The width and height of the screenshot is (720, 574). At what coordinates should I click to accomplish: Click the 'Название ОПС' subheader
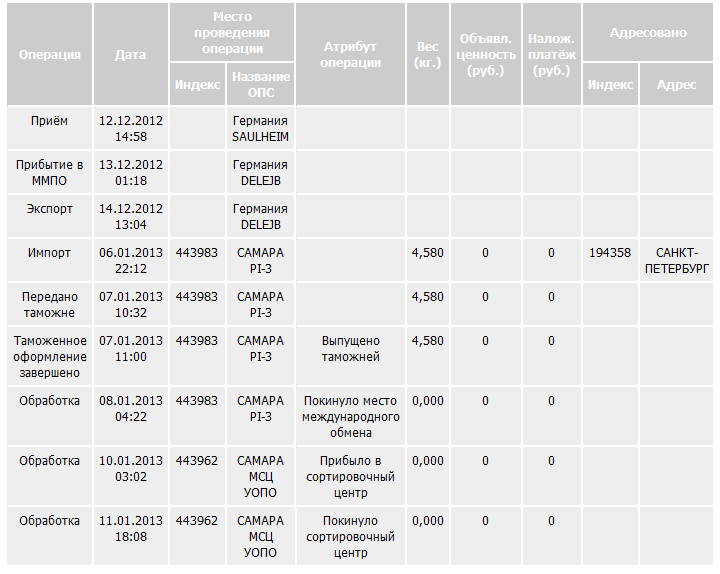pos(260,85)
